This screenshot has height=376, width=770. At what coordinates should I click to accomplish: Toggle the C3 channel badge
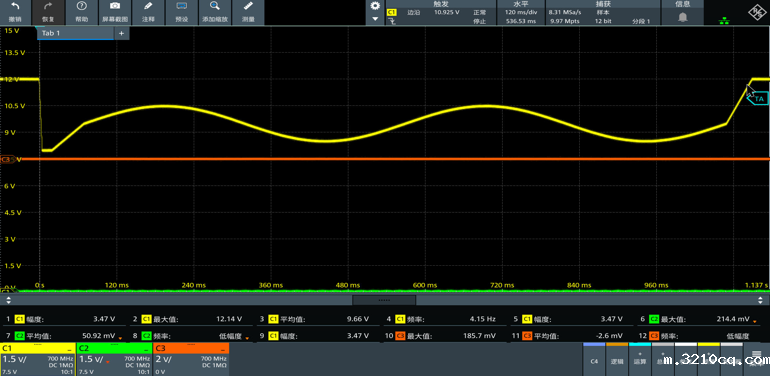click(160, 348)
